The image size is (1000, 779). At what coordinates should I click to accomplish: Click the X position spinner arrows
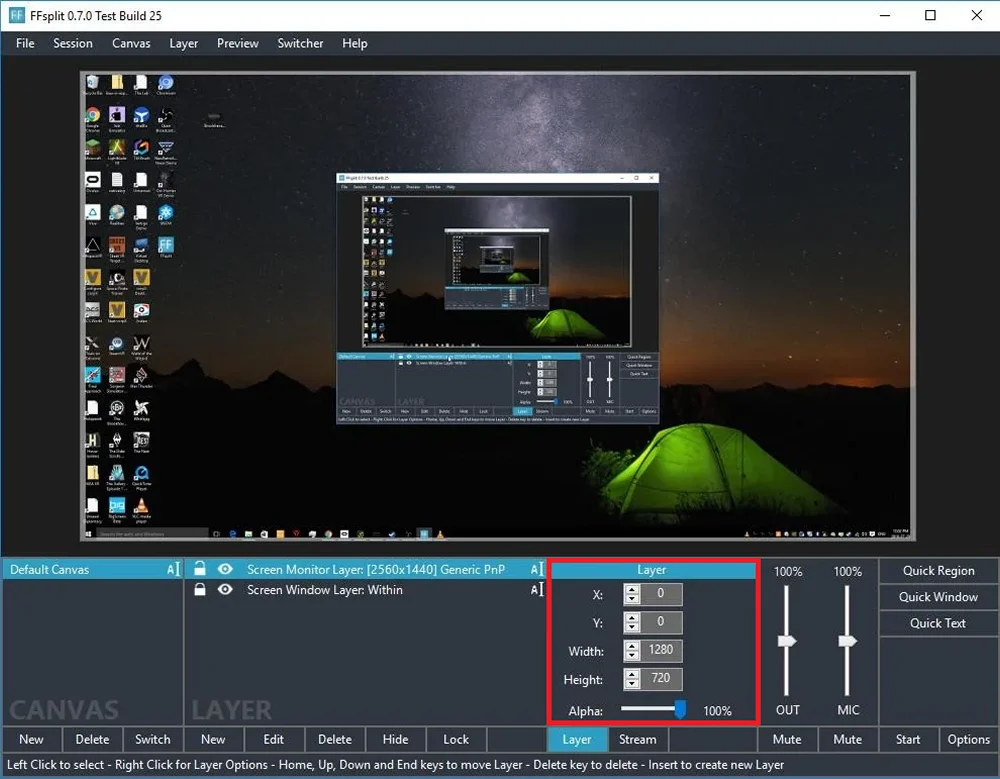tap(631, 595)
